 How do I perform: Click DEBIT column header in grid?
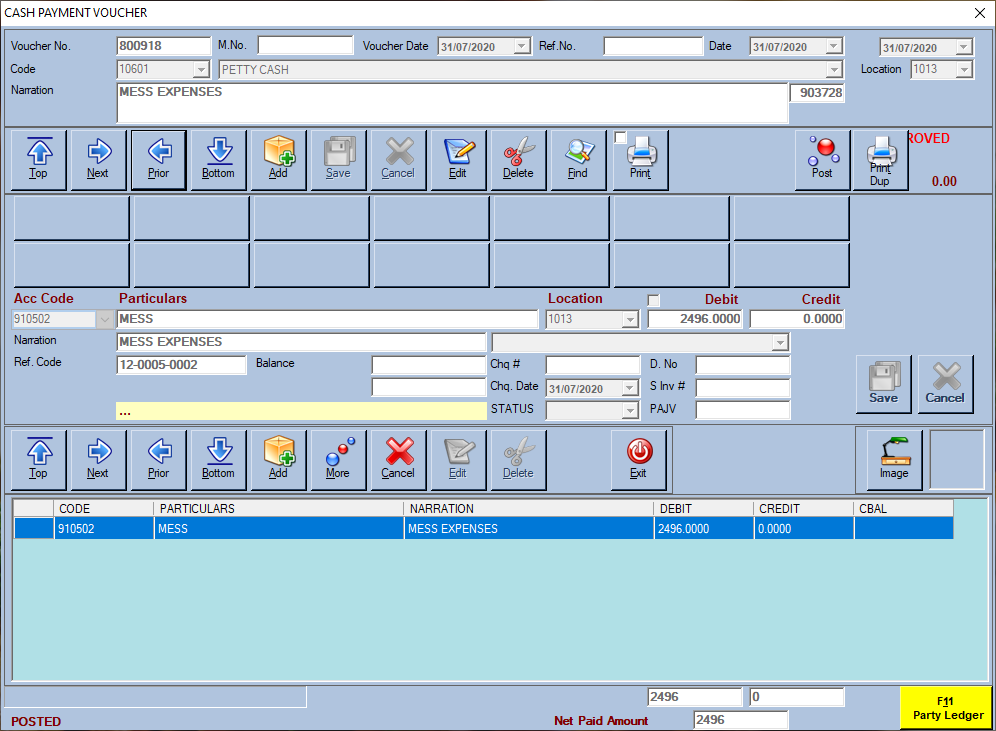704,509
